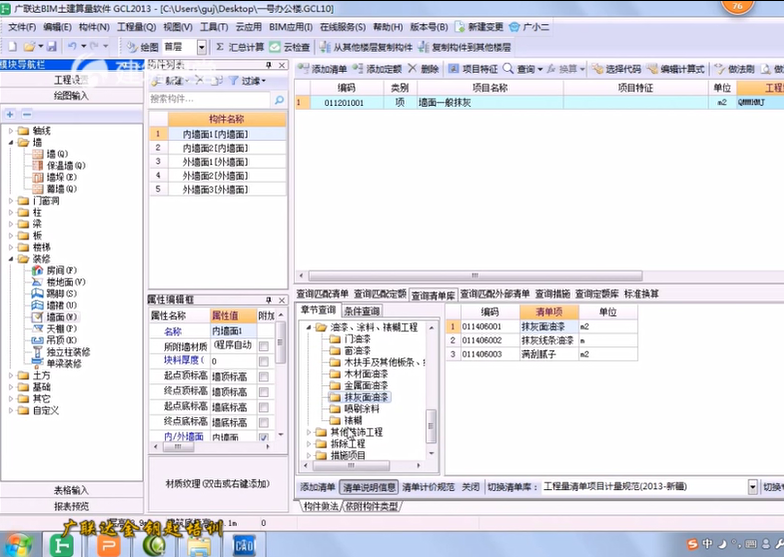This screenshot has width=784, height=557.
Task: Switch to 条件查询 tab
Action: (362, 310)
